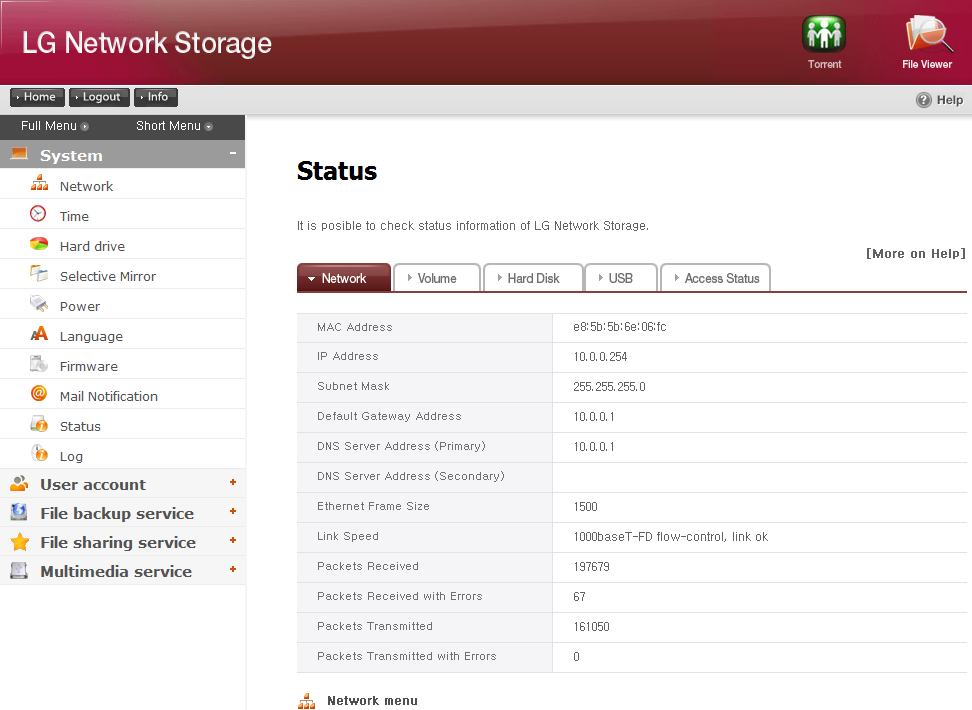The height and width of the screenshot is (710, 972).
Task: Switch to the Volume tab
Action: 437,278
